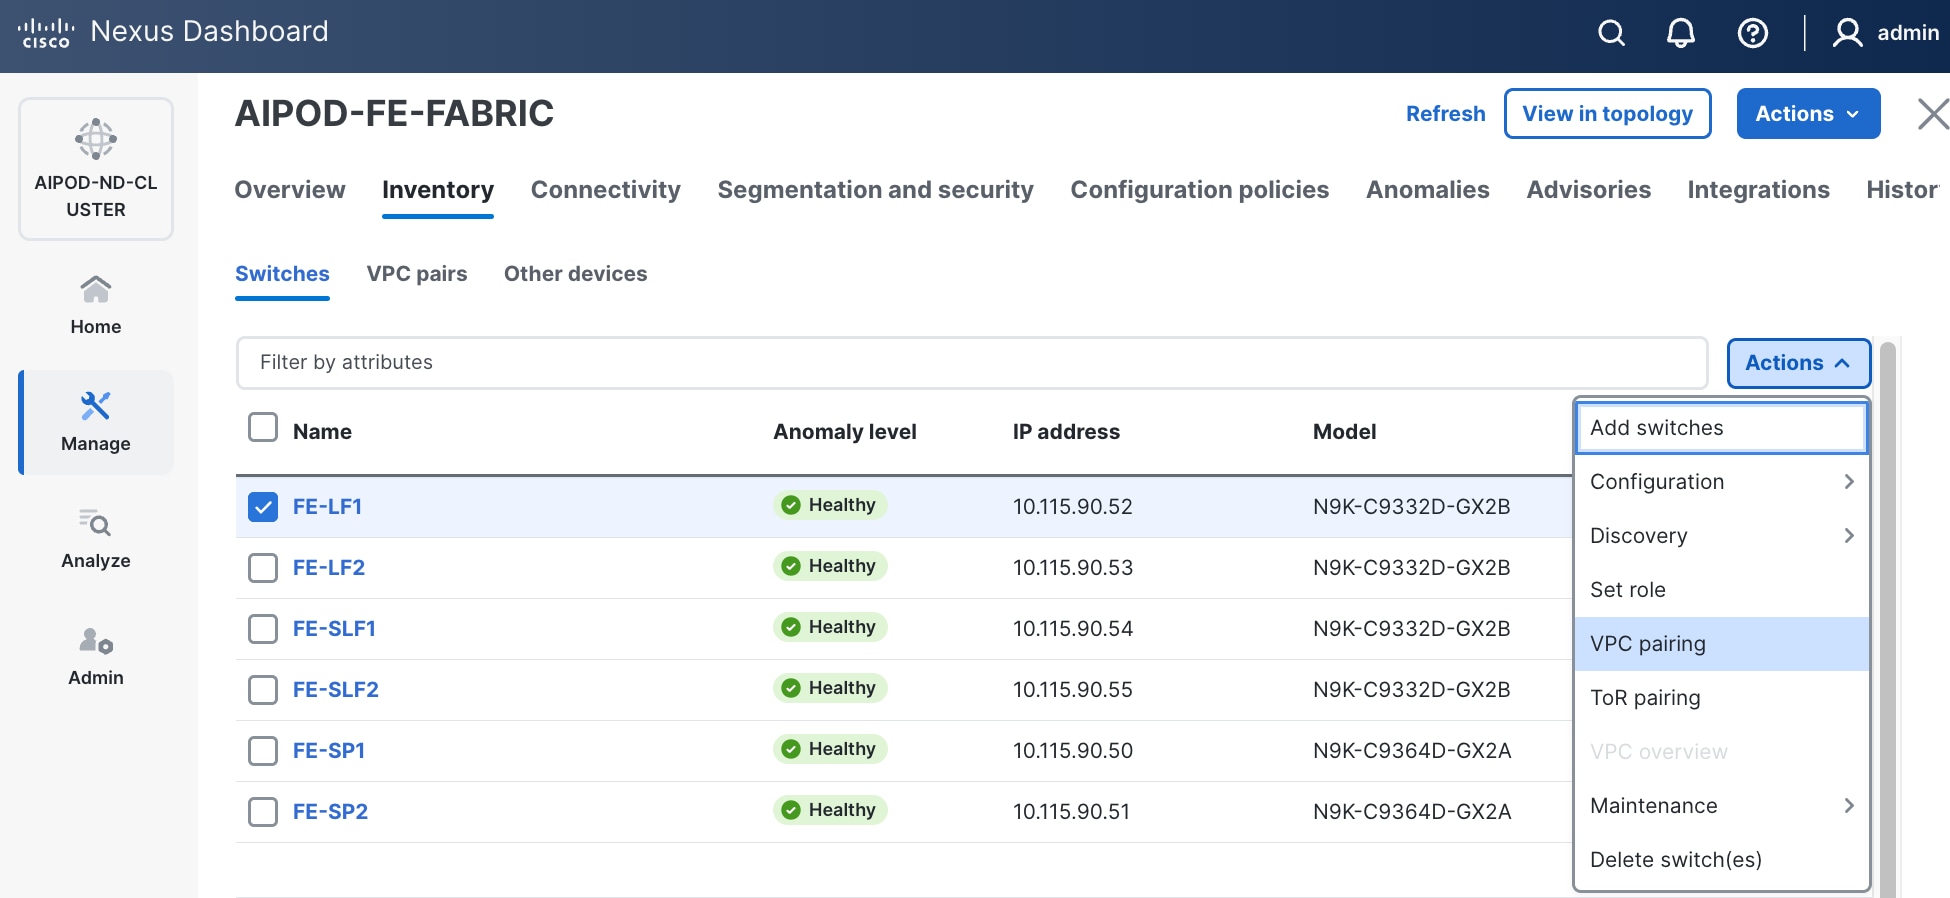1950x898 pixels.
Task: Go to Home in the sidebar
Action: click(96, 305)
